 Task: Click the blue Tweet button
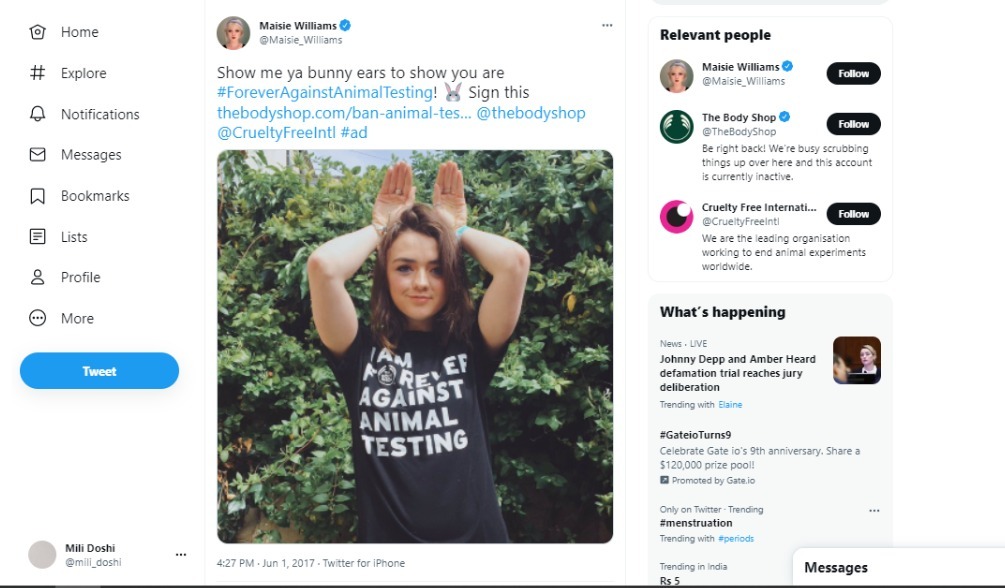click(x=99, y=371)
